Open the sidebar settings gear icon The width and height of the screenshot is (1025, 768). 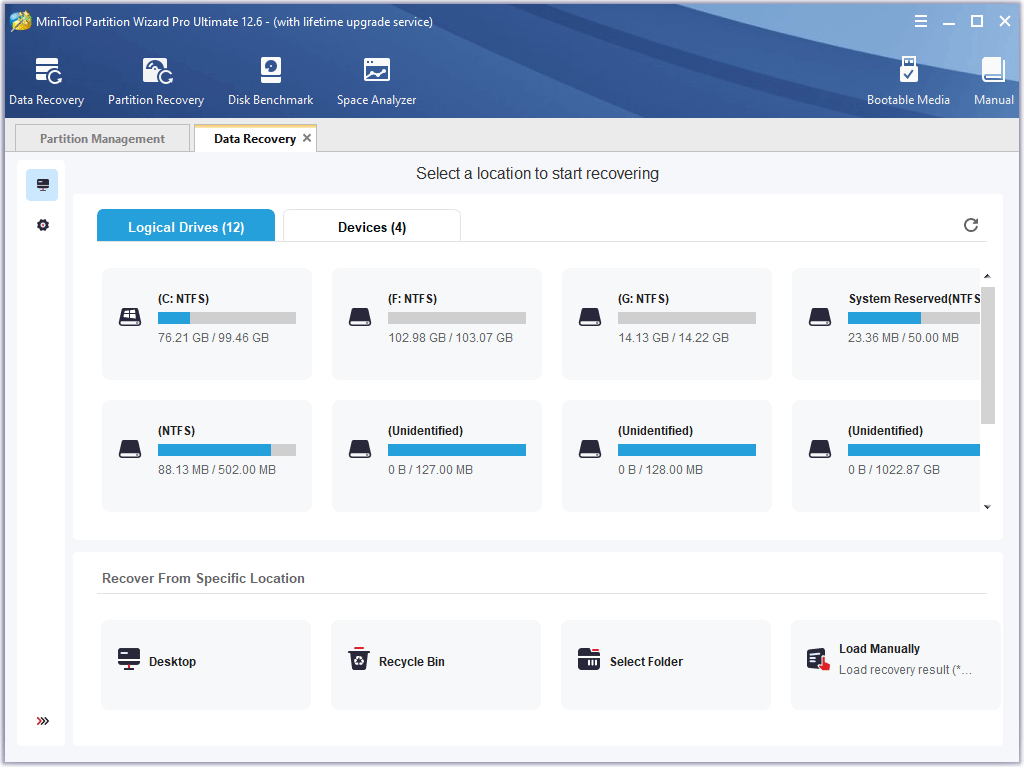click(x=42, y=225)
